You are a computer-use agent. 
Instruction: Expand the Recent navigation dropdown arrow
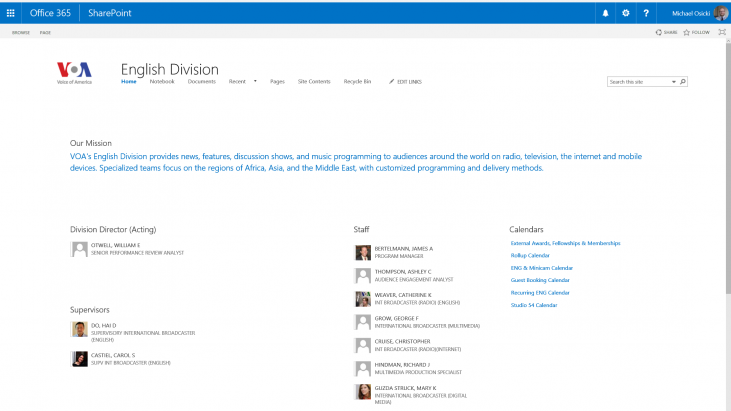click(x=255, y=82)
